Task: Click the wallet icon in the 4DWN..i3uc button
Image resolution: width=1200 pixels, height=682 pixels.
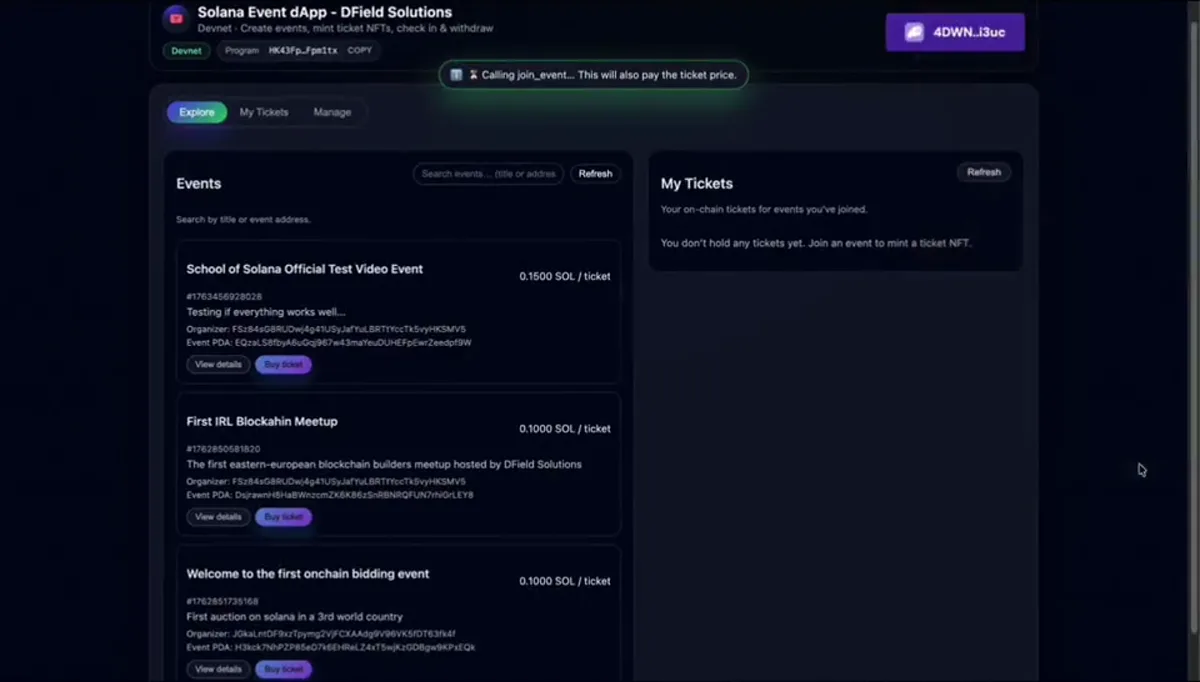Action: point(914,32)
